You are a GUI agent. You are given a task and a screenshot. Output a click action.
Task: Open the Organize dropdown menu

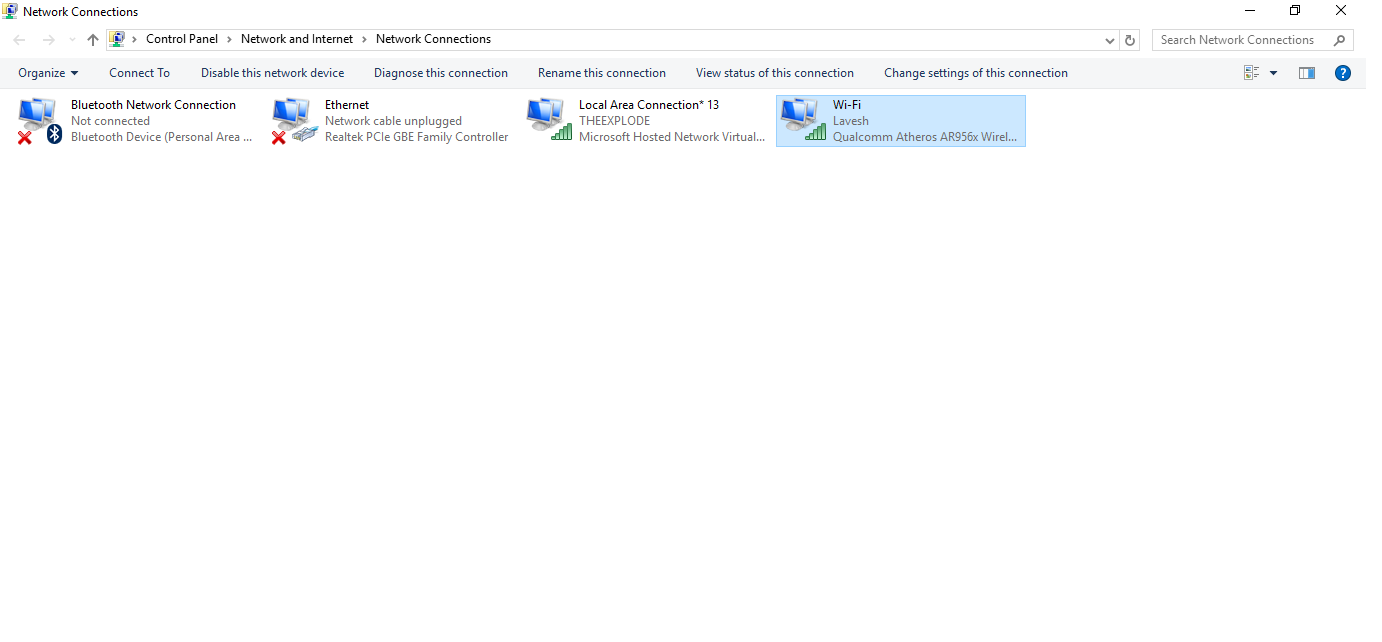point(47,72)
